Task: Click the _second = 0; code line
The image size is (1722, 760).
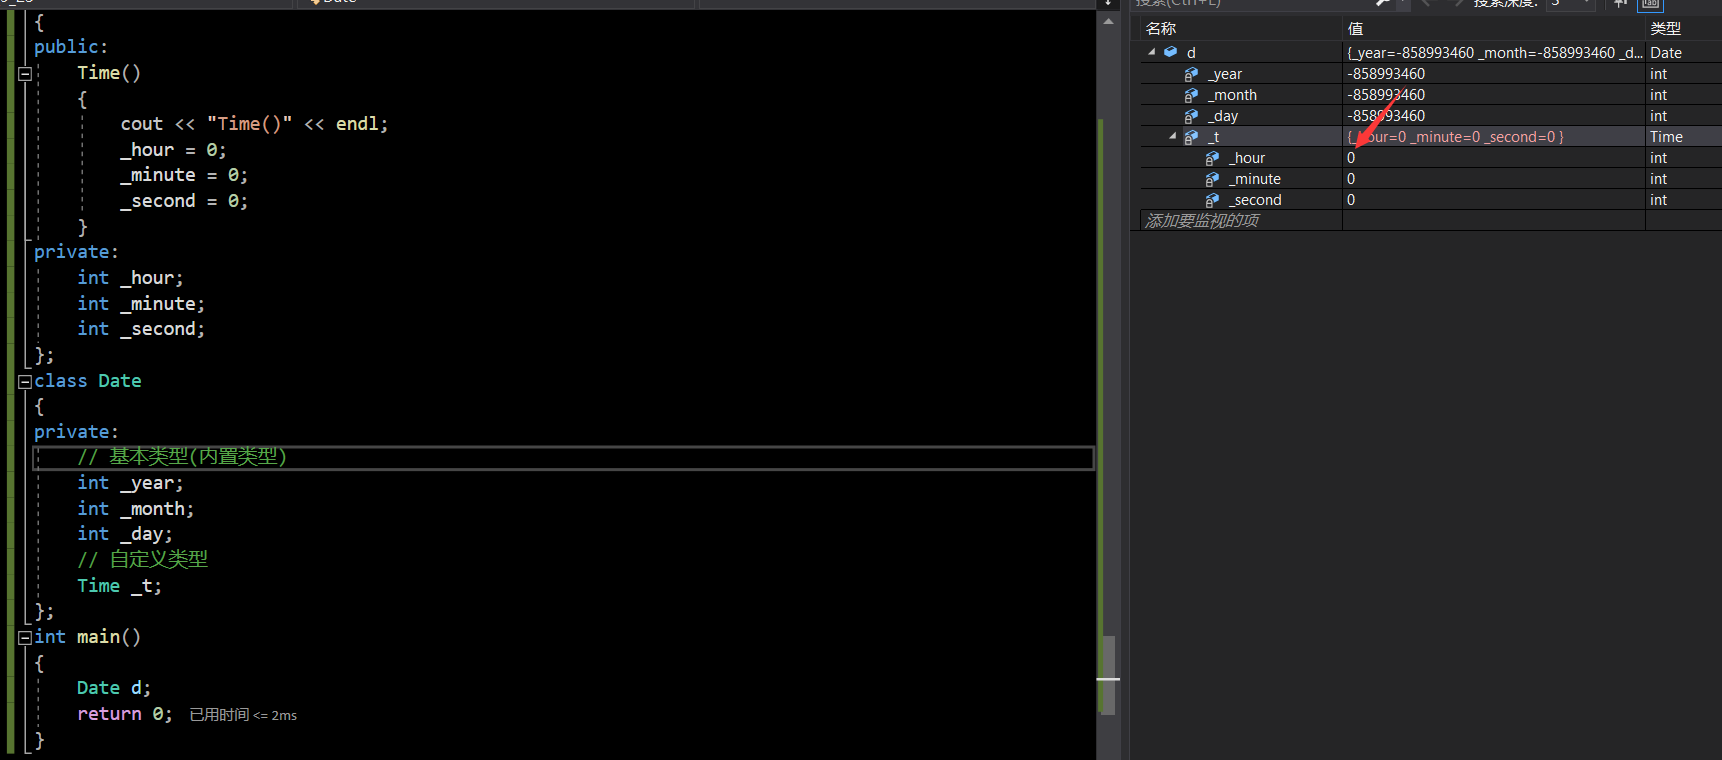Action: pyautogui.click(x=184, y=201)
